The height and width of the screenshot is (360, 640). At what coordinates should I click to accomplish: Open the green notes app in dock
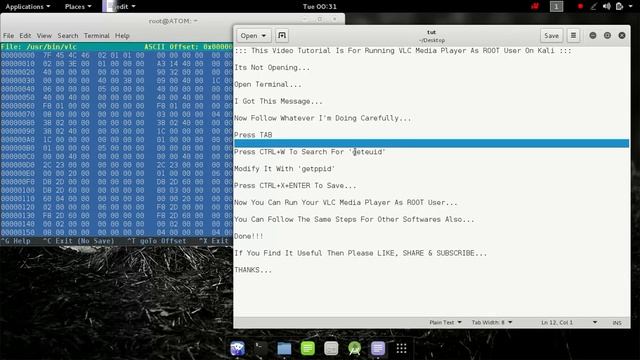[x=307, y=348]
